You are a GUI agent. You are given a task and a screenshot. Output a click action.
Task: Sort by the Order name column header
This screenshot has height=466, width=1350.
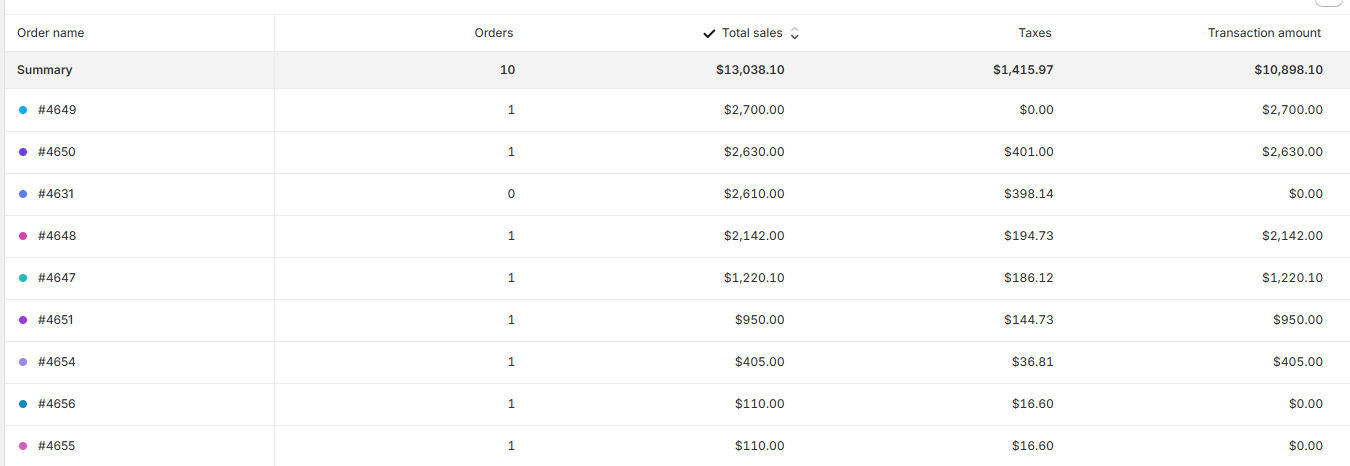[x=51, y=33]
